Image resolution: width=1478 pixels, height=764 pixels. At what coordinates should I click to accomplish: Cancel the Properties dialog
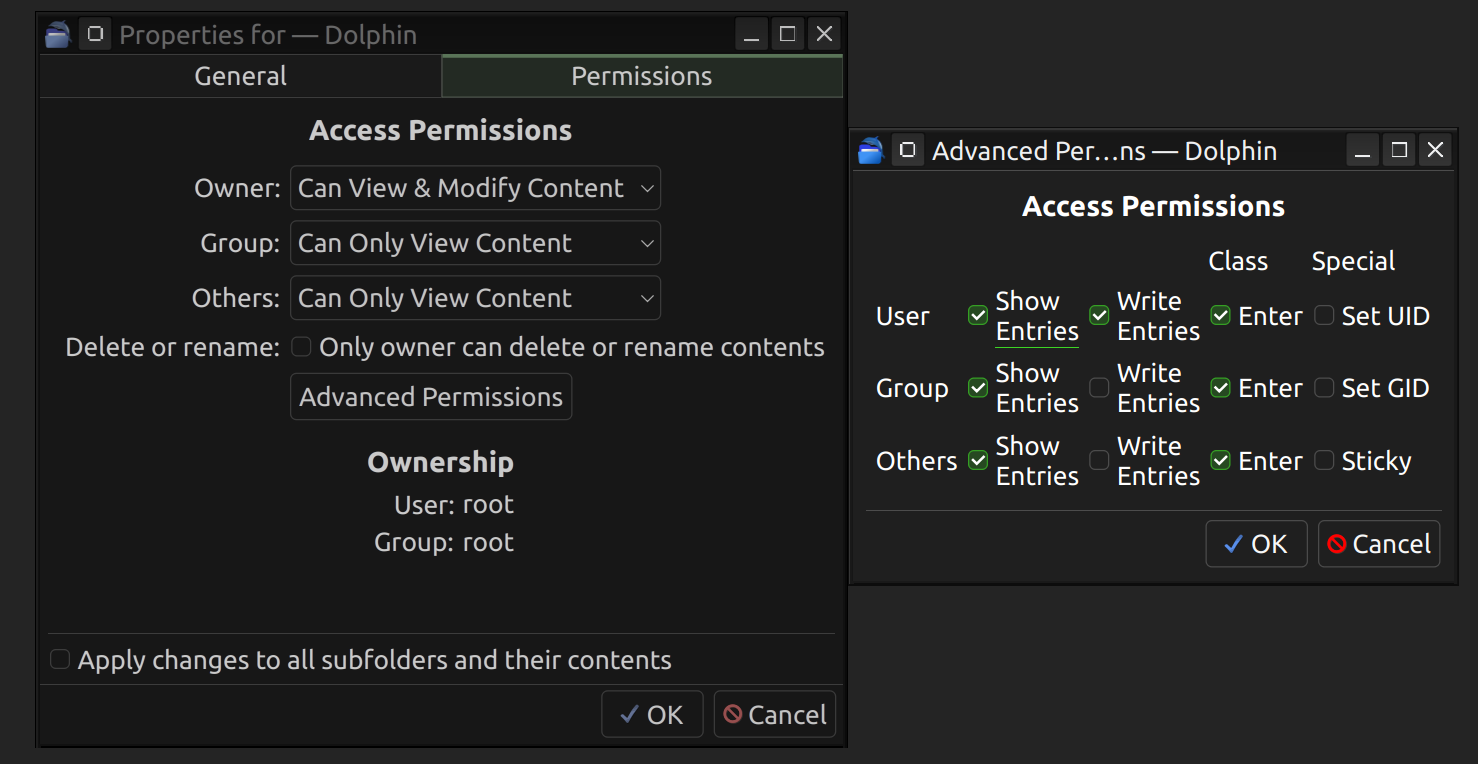pyautogui.click(x=774, y=715)
